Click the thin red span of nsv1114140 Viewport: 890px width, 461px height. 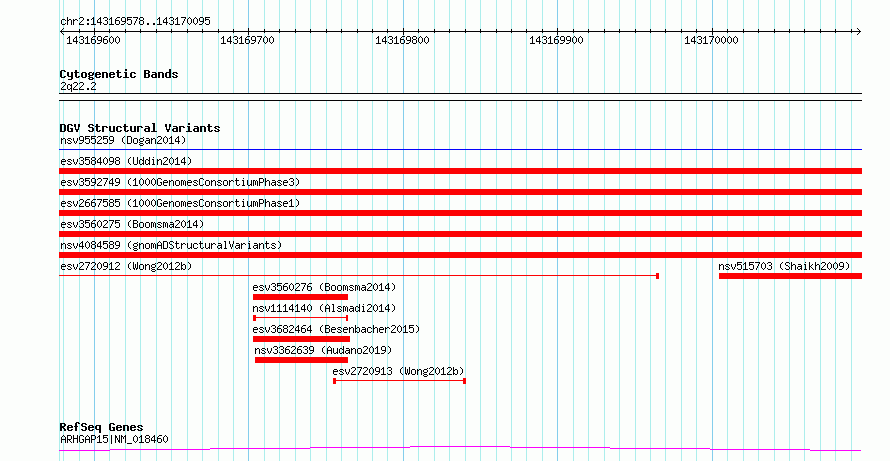300,318
